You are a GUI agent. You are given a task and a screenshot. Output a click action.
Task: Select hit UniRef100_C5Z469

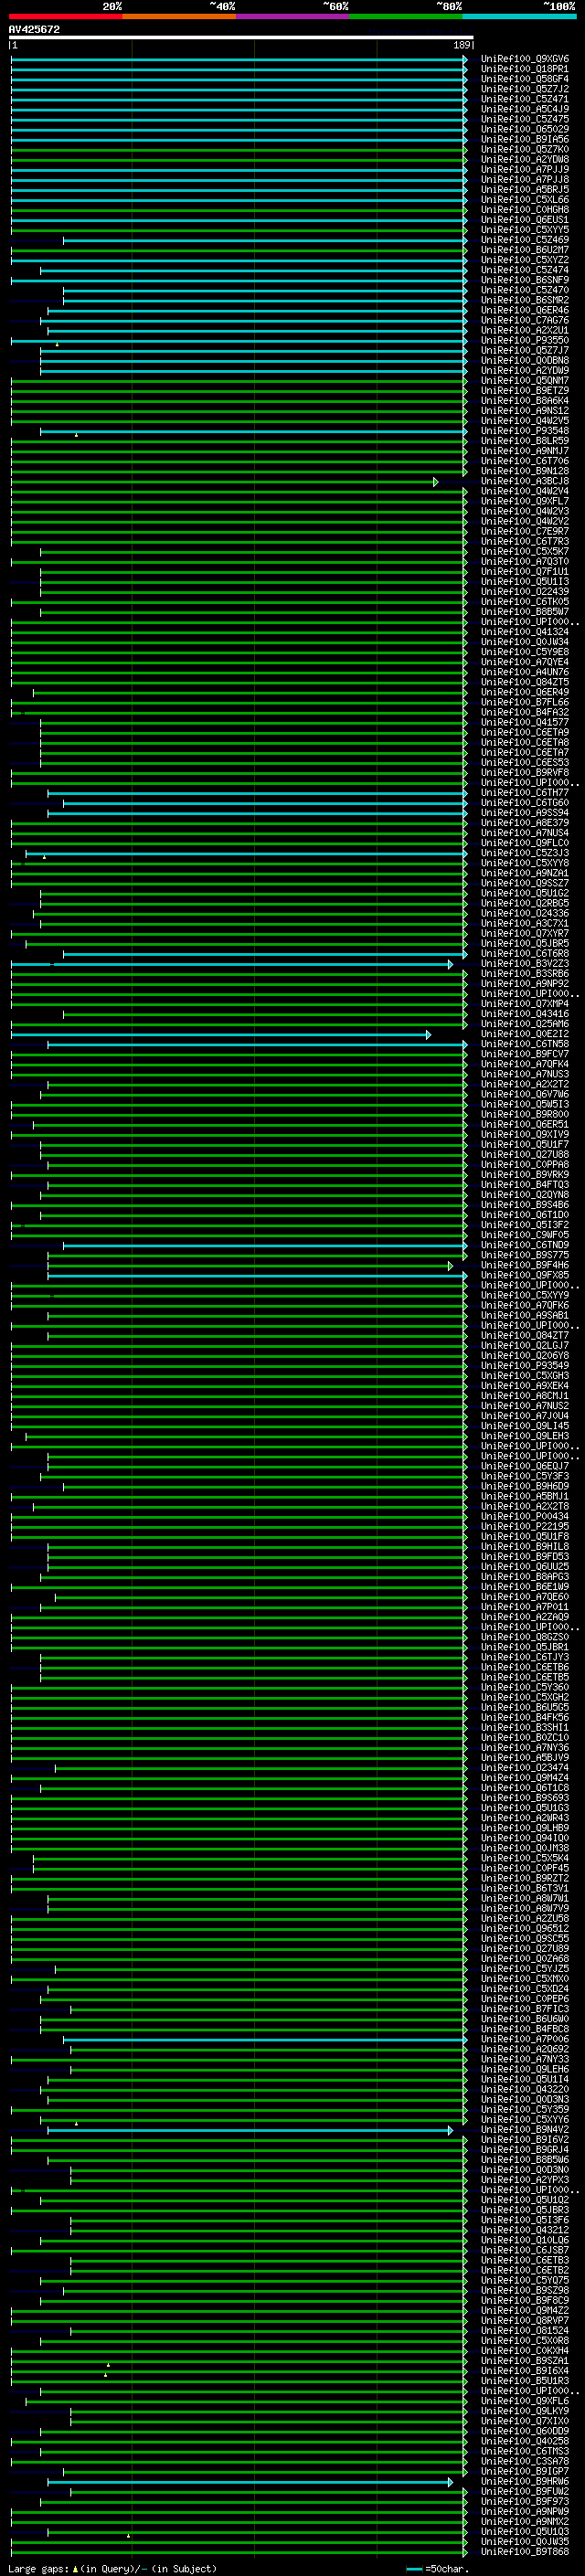(525, 240)
